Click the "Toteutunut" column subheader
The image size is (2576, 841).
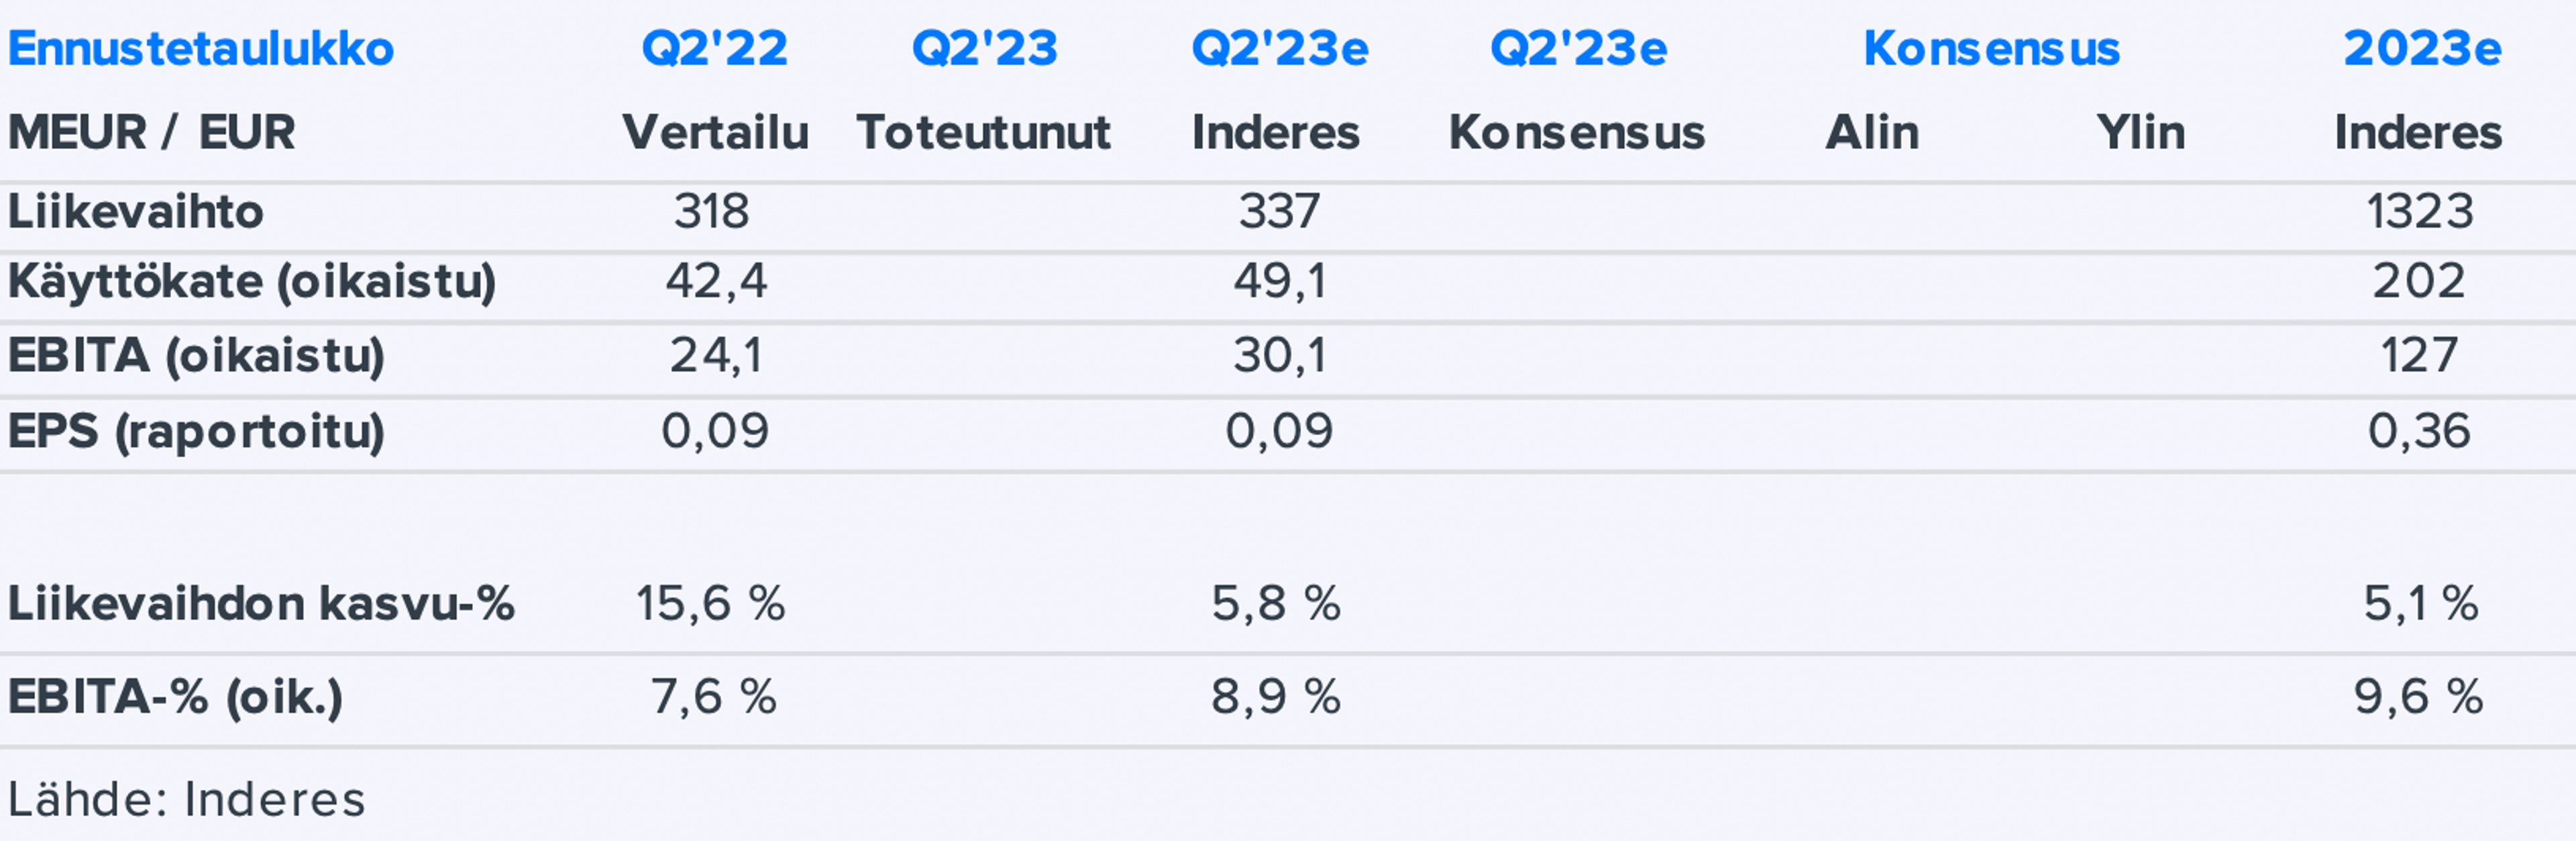(x=983, y=133)
